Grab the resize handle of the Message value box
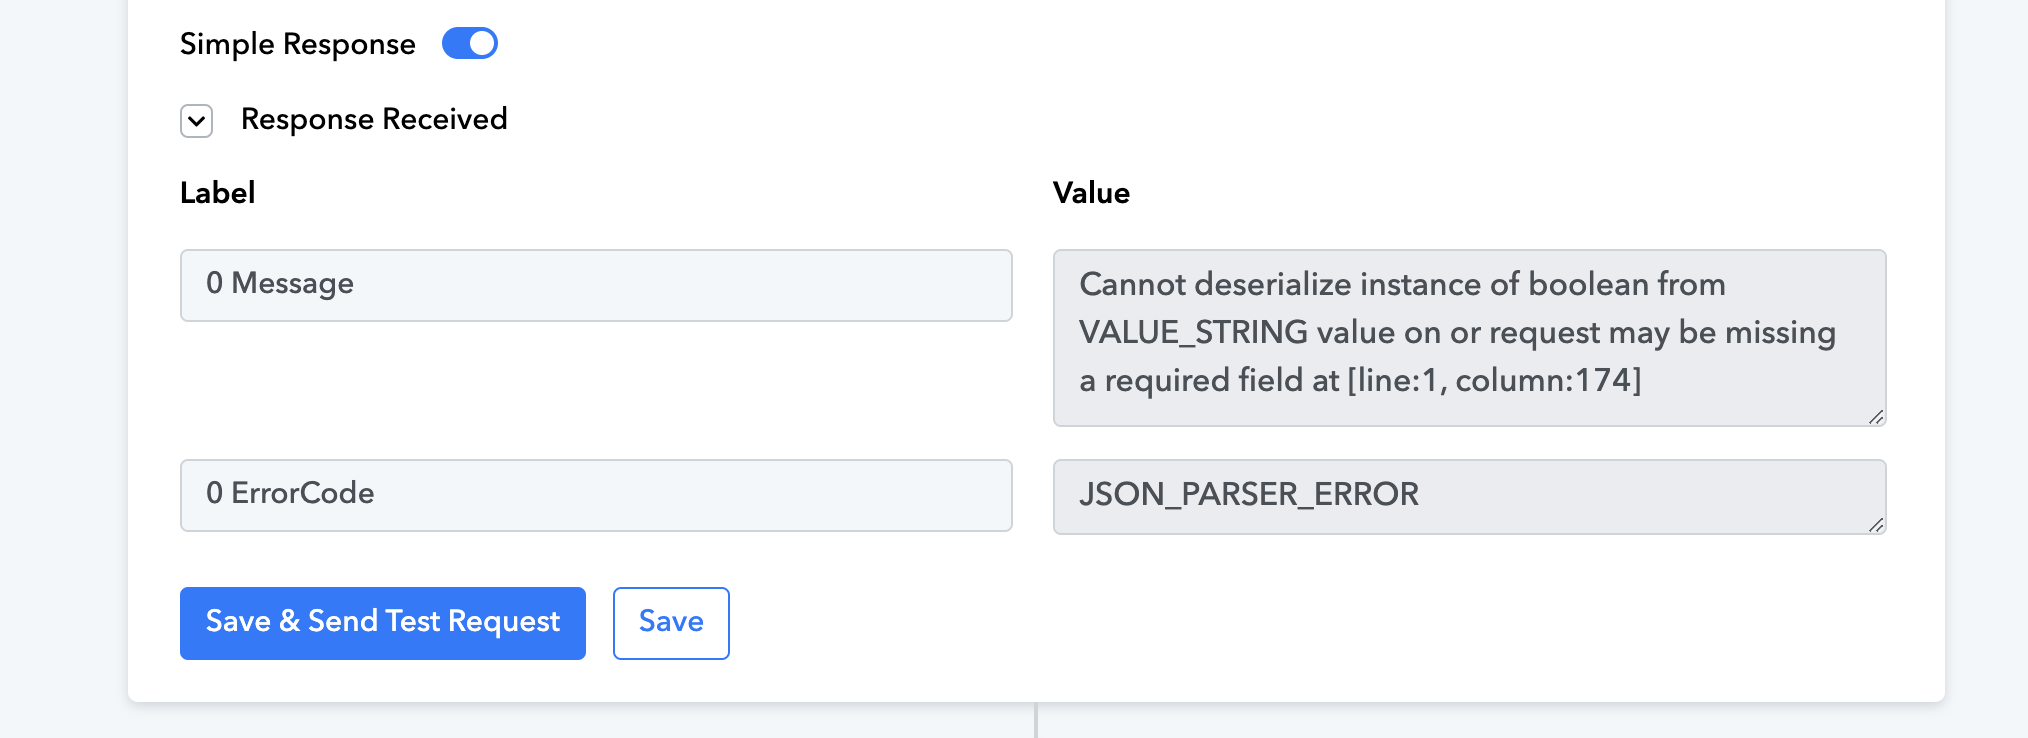The image size is (2028, 738). click(x=1876, y=417)
